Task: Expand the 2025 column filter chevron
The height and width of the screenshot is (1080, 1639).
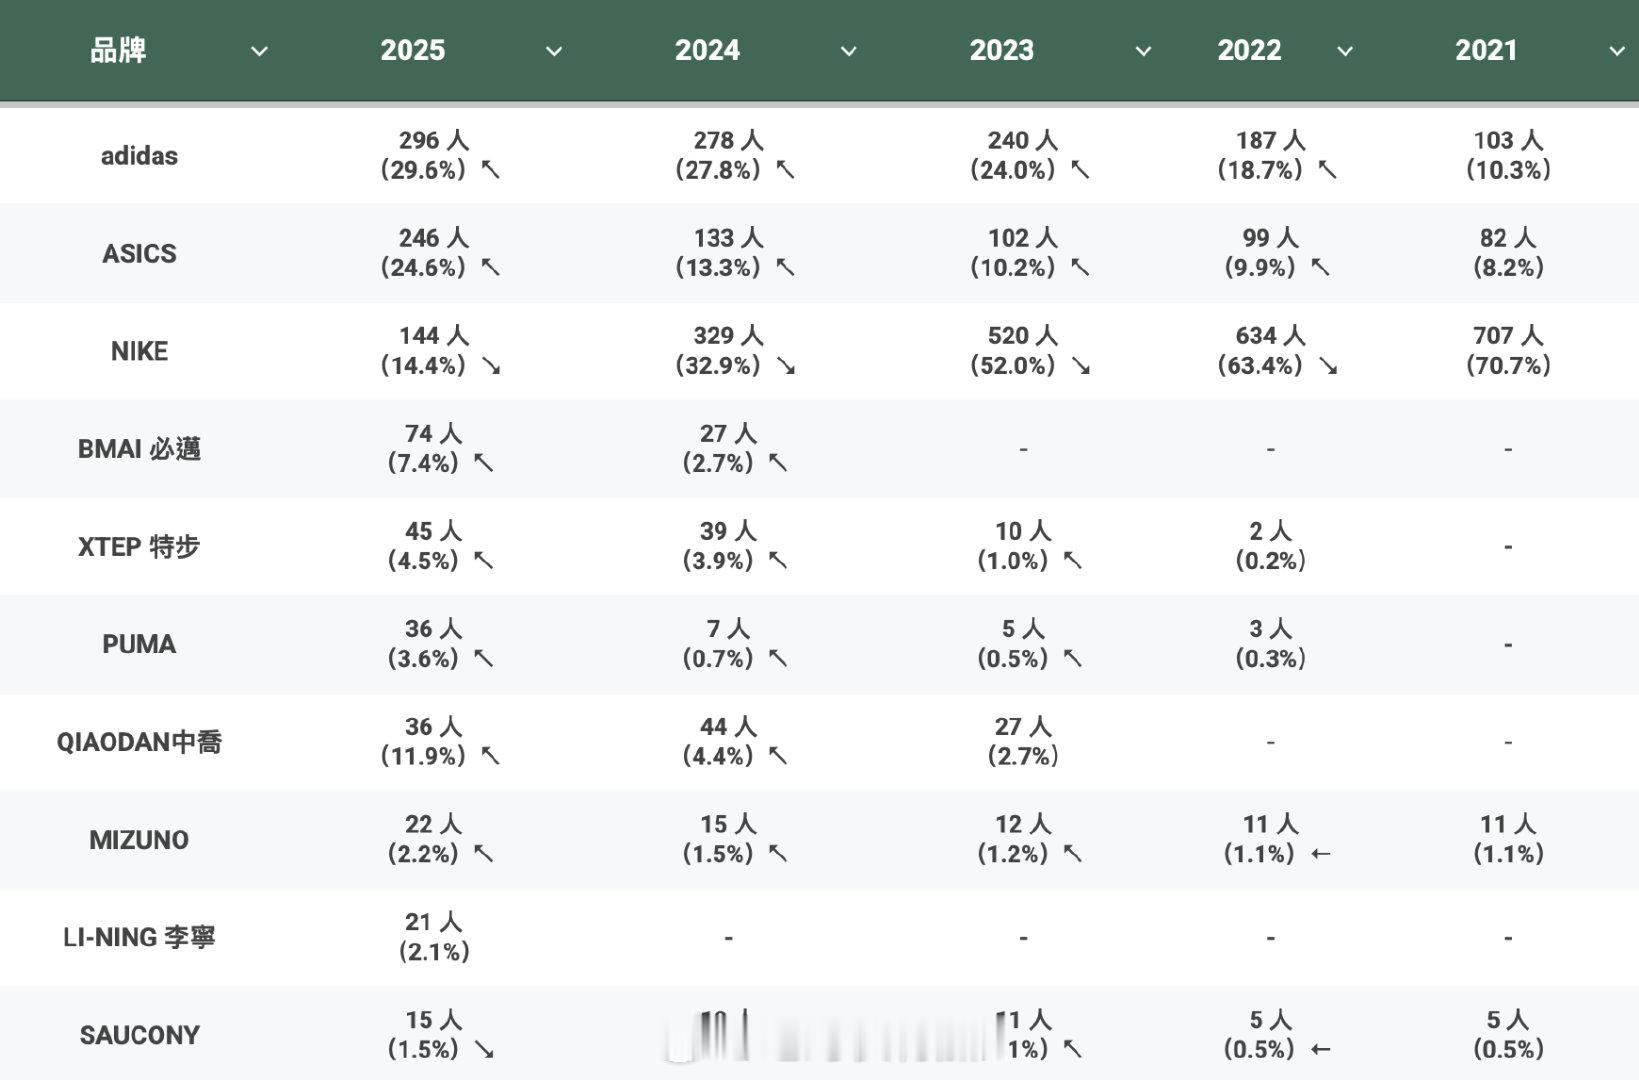Action: 553,51
